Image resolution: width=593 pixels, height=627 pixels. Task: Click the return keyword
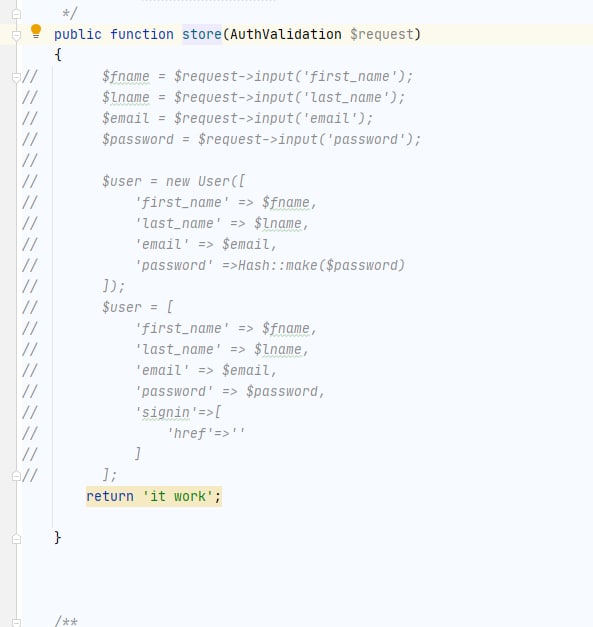110,496
